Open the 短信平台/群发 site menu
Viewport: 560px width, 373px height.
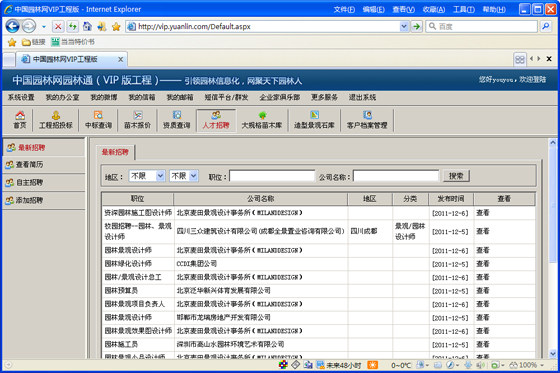tap(226, 97)
